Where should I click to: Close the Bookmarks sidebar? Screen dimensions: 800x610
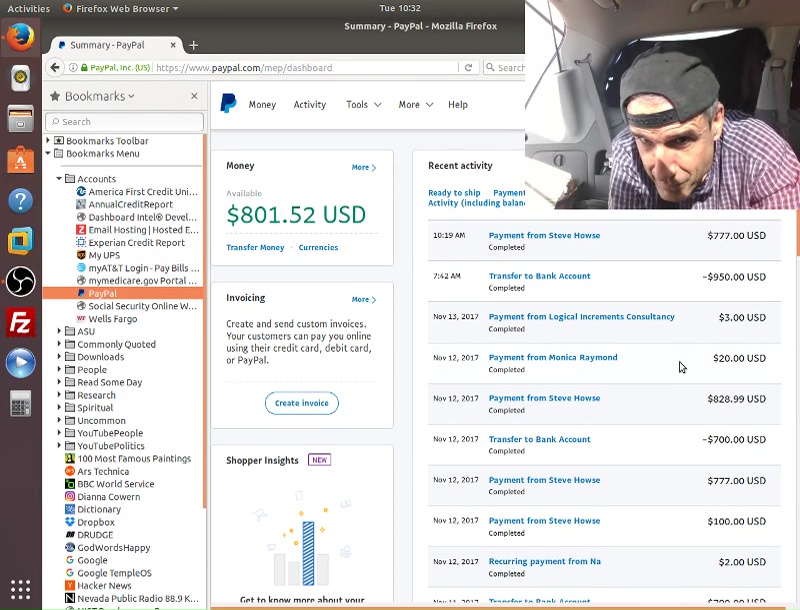(x=194, y=96)
